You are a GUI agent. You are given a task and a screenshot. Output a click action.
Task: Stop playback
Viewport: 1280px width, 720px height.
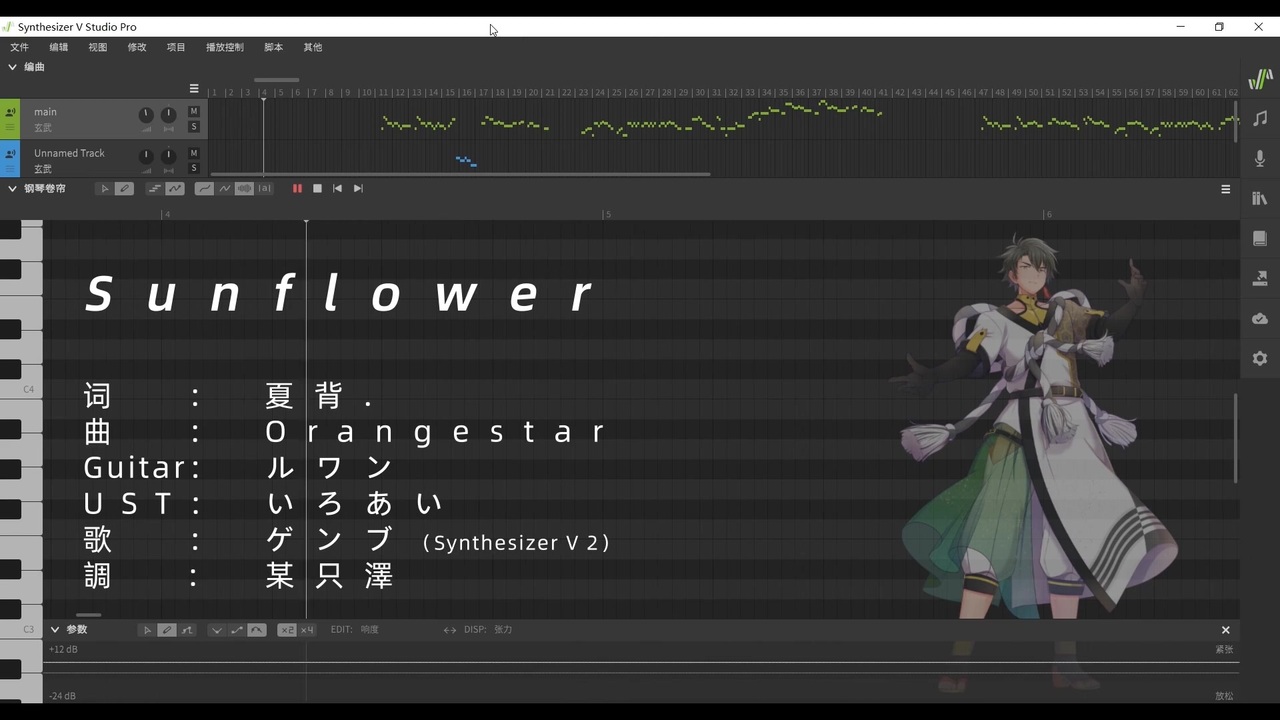[317, 188]
